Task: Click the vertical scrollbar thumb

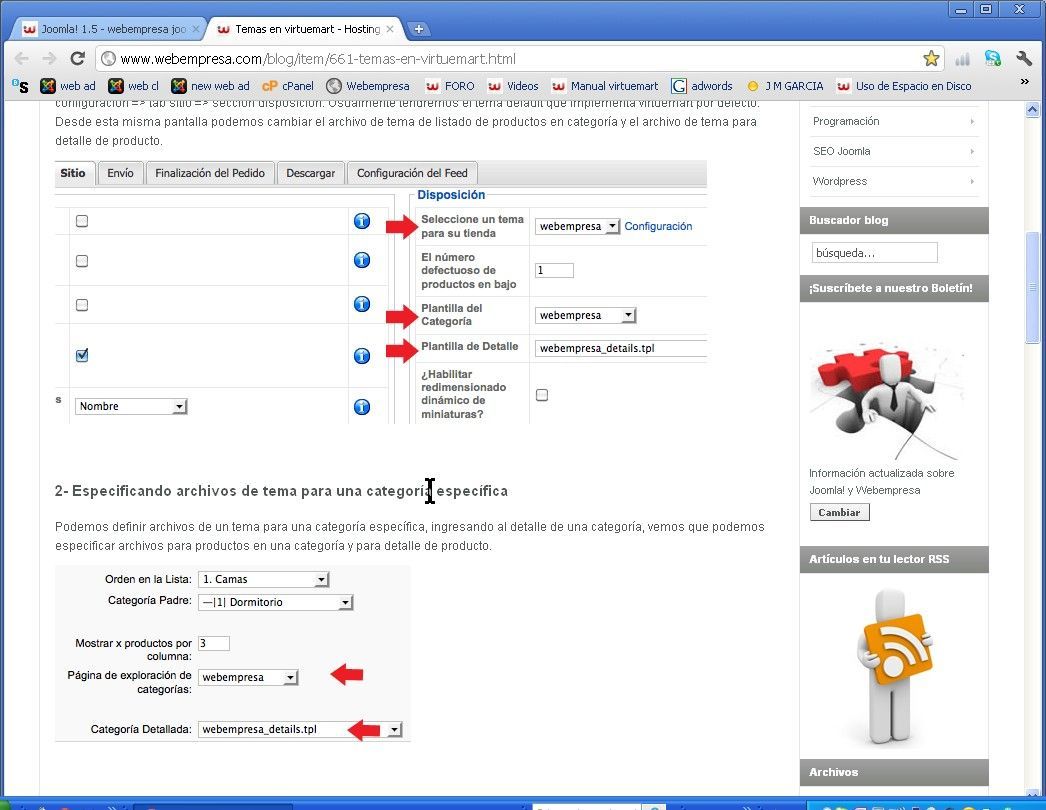Action: tap(1032, 287)
